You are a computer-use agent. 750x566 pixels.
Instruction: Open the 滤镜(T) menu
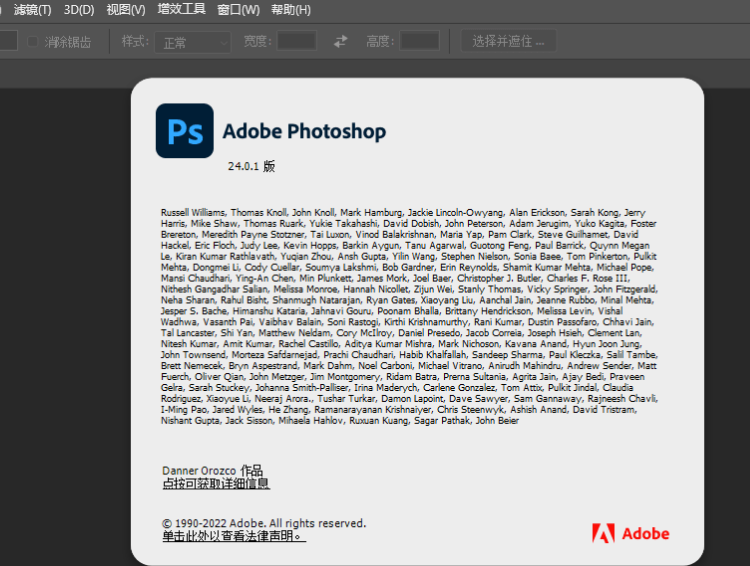33,10
